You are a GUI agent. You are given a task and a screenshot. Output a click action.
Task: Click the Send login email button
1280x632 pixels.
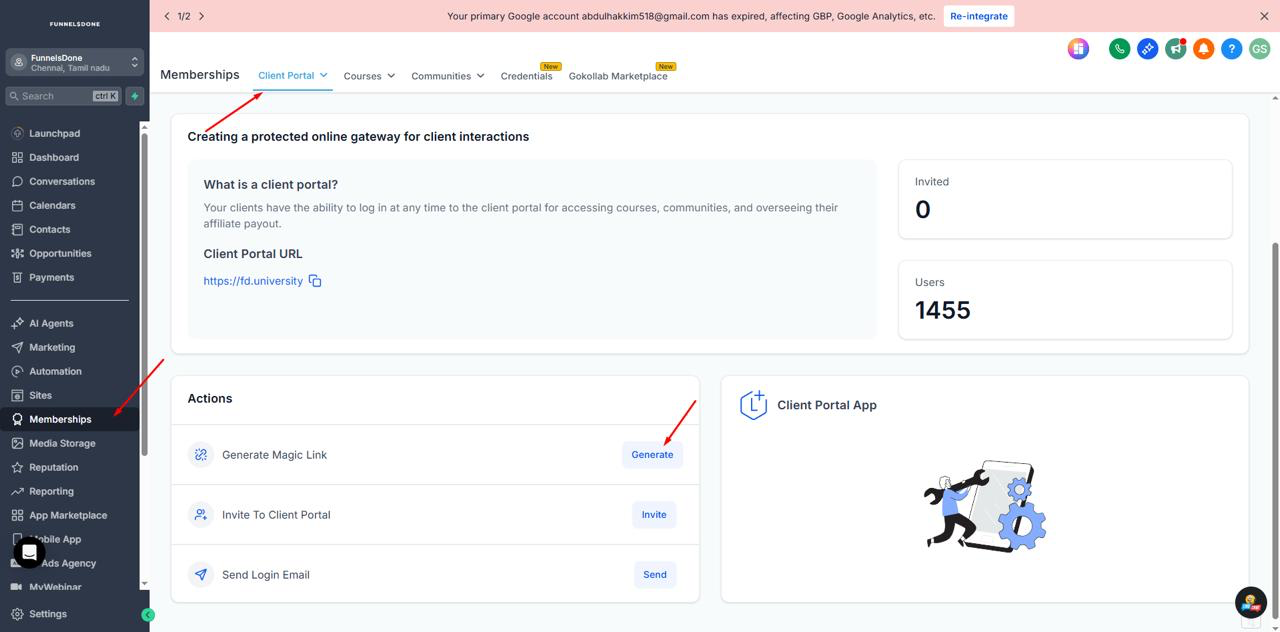[x=655, y=575]
